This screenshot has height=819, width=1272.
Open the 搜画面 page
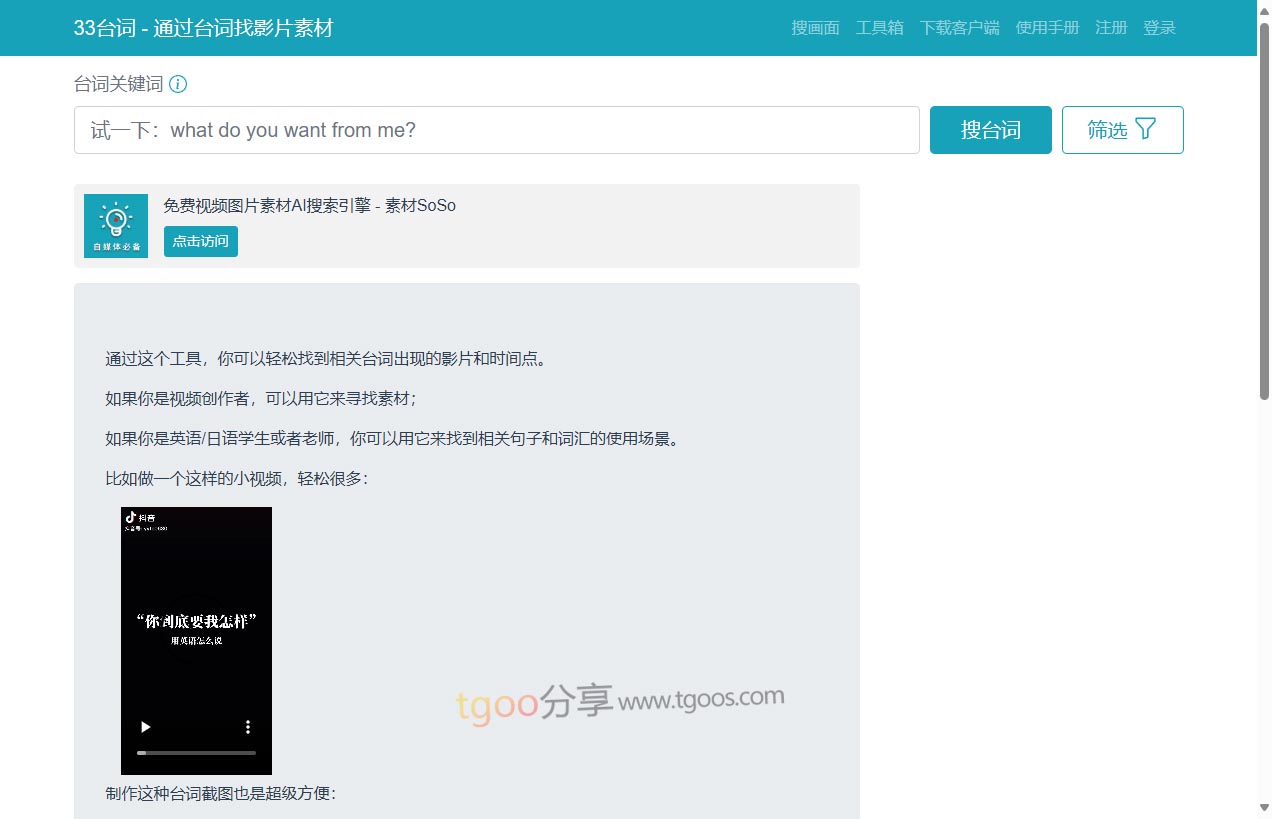point(815,28)
